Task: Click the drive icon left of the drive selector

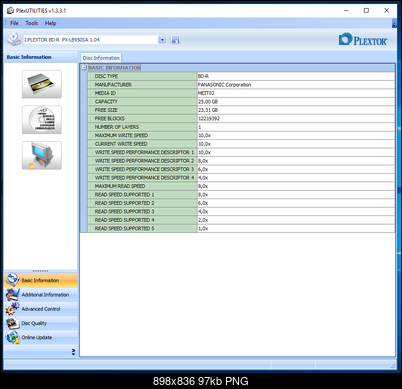Action: click(x=14, y=39)
